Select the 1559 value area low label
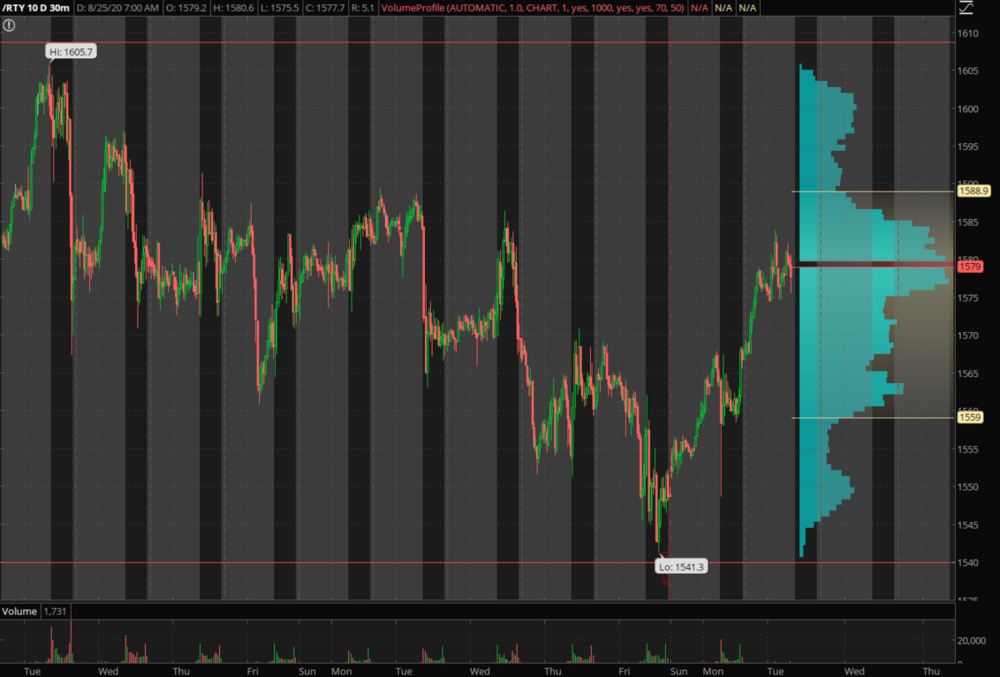1000x677 pixels. [969, 417]
